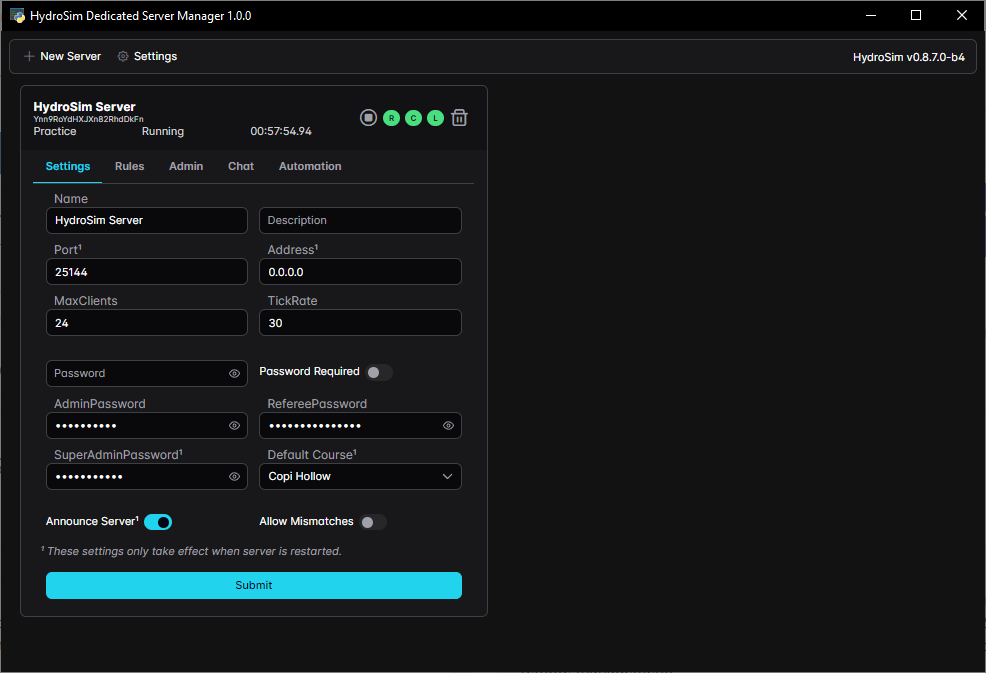
Task: Go to the Chat tab
Action: point(241,167)
